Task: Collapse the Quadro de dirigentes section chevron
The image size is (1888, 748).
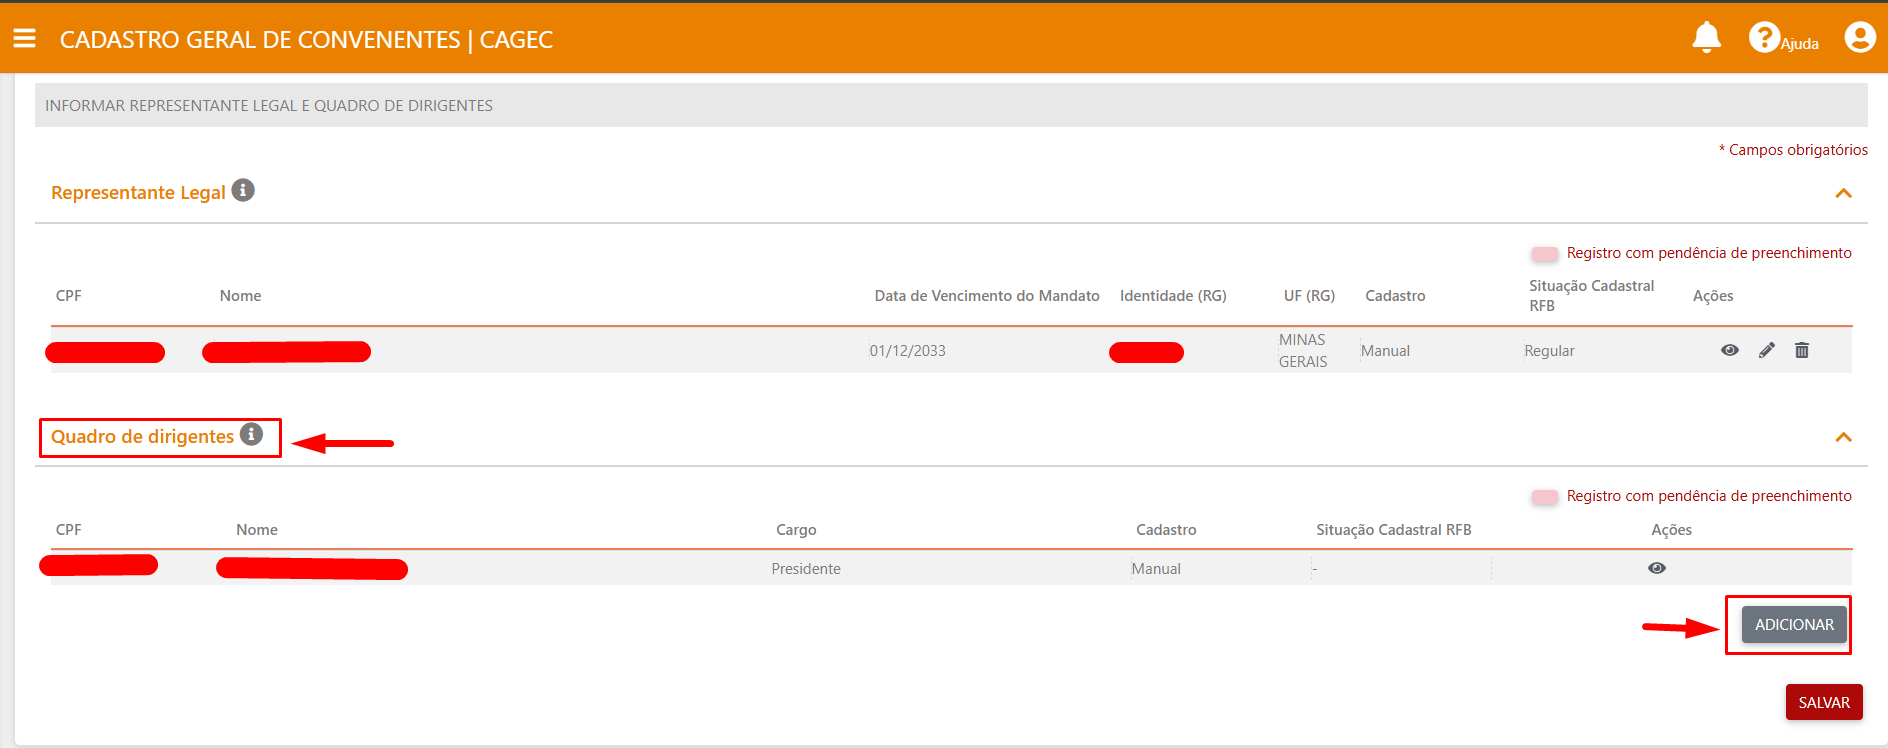Action: (1843, 437)
